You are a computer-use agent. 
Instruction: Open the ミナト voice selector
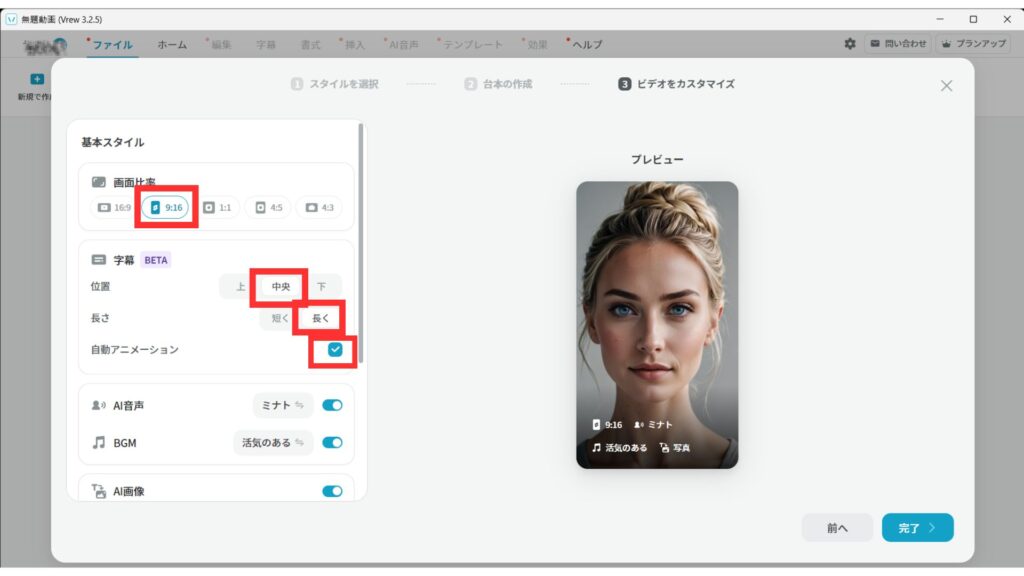(x=283, y=405)
